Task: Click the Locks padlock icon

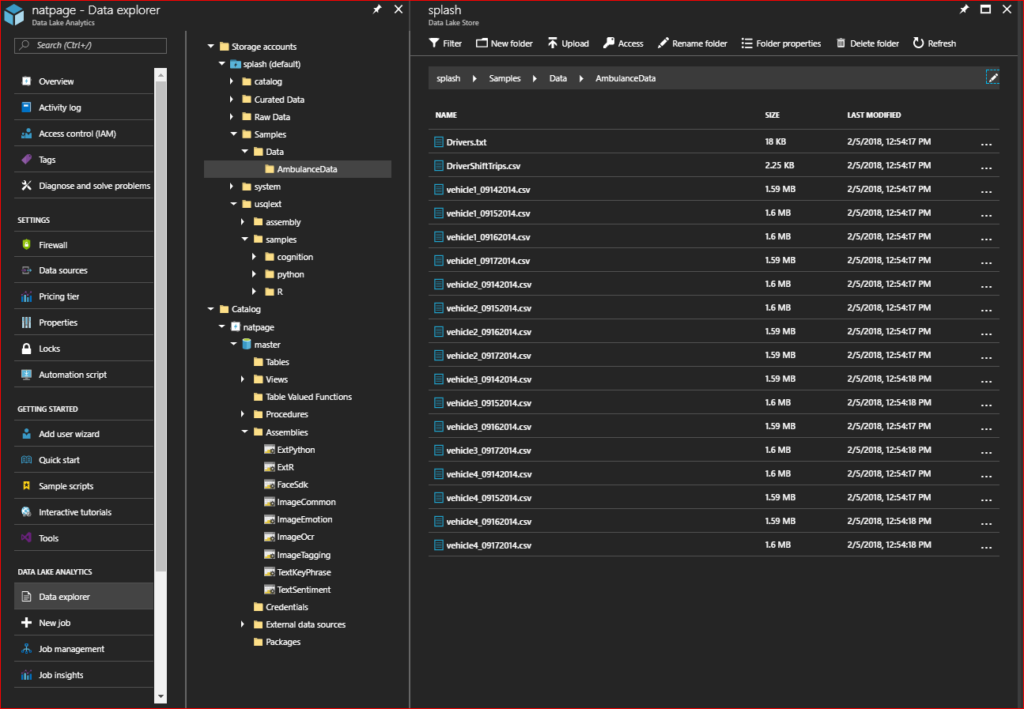Action: click(26, 349)
